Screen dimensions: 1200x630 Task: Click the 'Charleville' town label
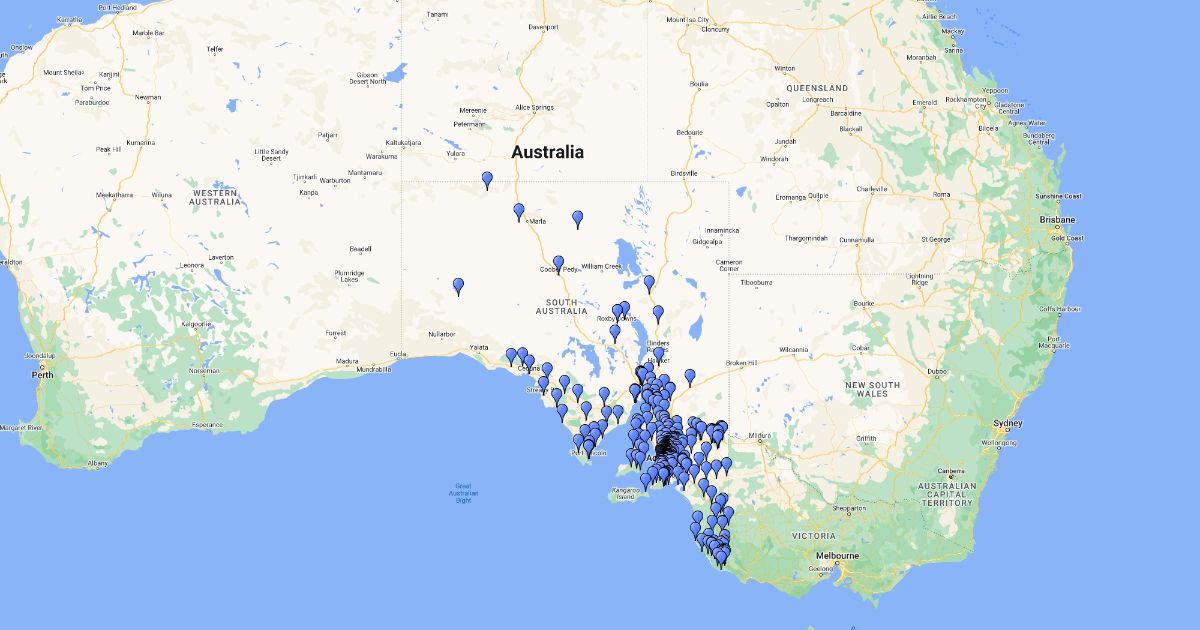click(872, 189)
